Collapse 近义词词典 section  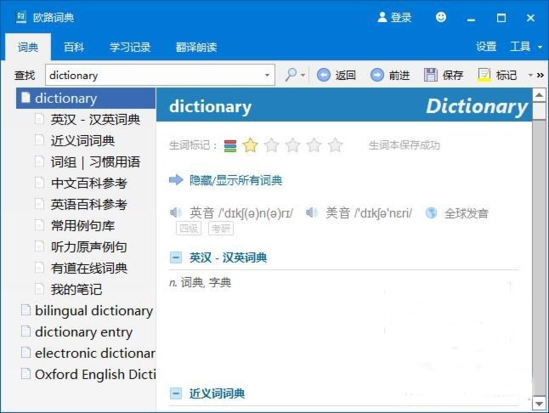coord(176,393)
